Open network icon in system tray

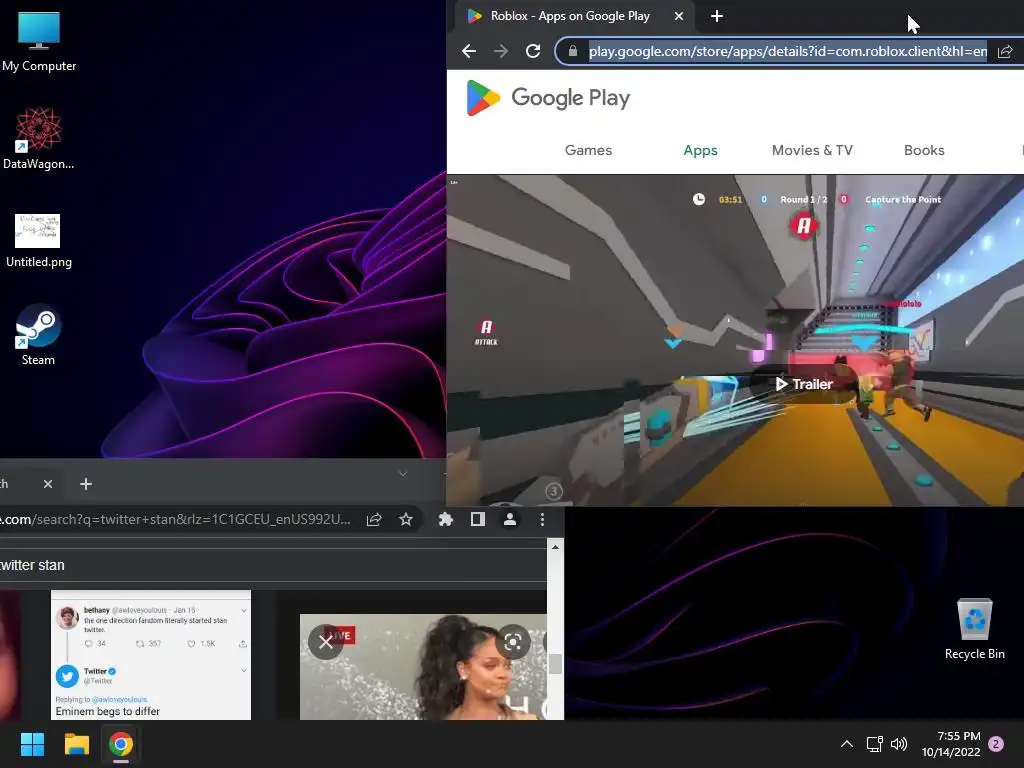874,744
